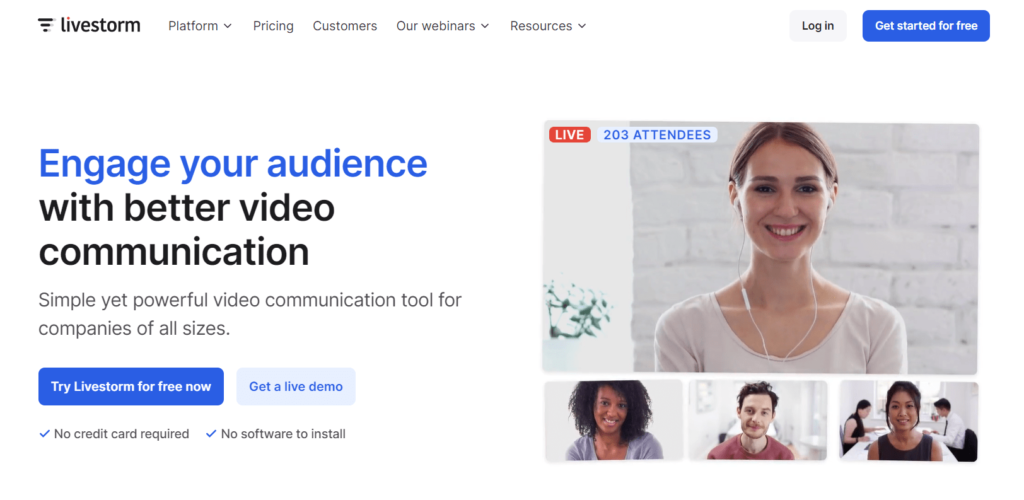Click the 203 ATTENDEES badge

coord(657,134)
